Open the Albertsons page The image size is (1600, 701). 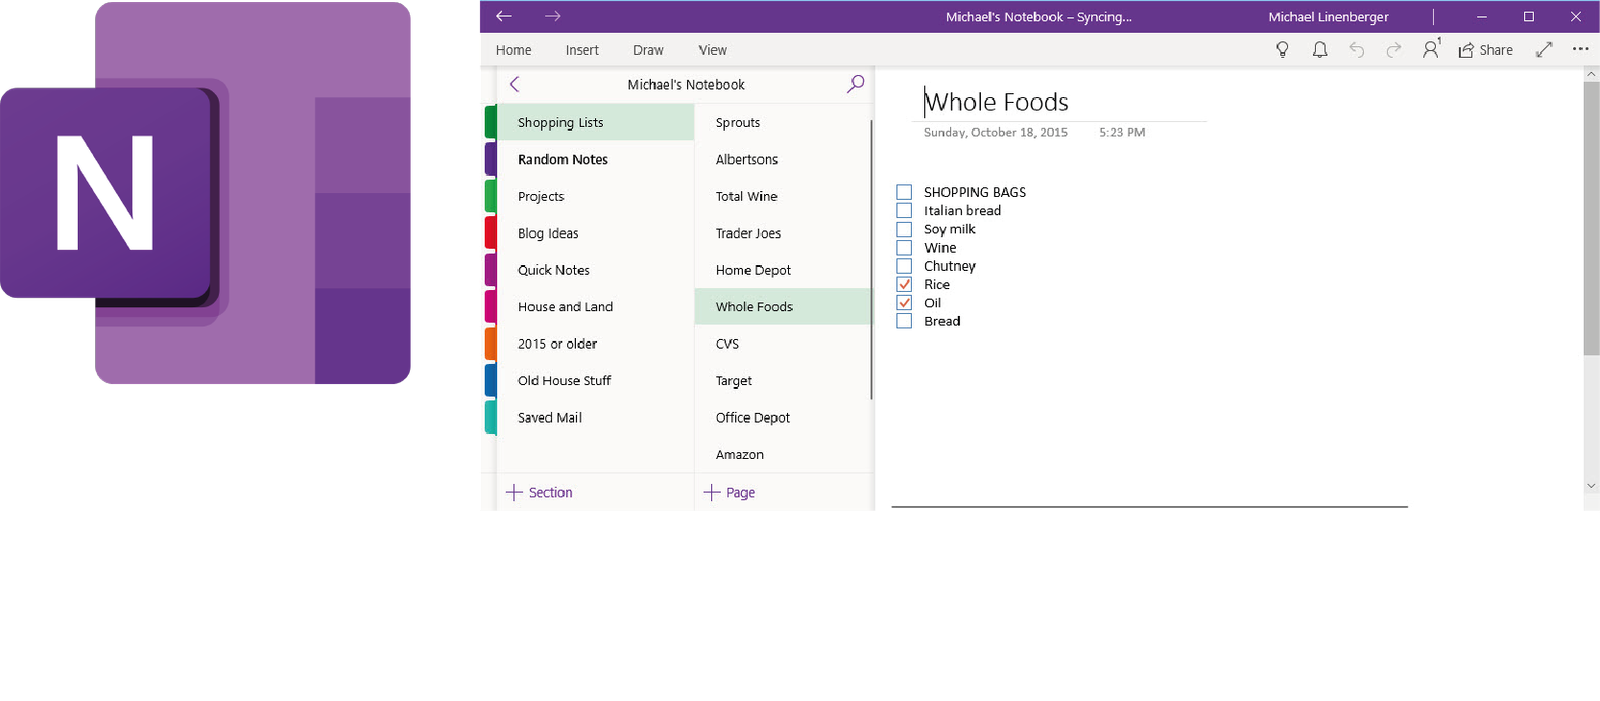coord(782,159)
